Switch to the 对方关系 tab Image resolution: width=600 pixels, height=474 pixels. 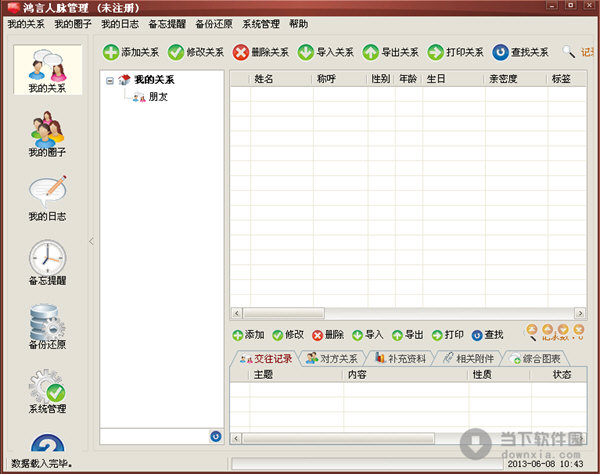[332, 358]
